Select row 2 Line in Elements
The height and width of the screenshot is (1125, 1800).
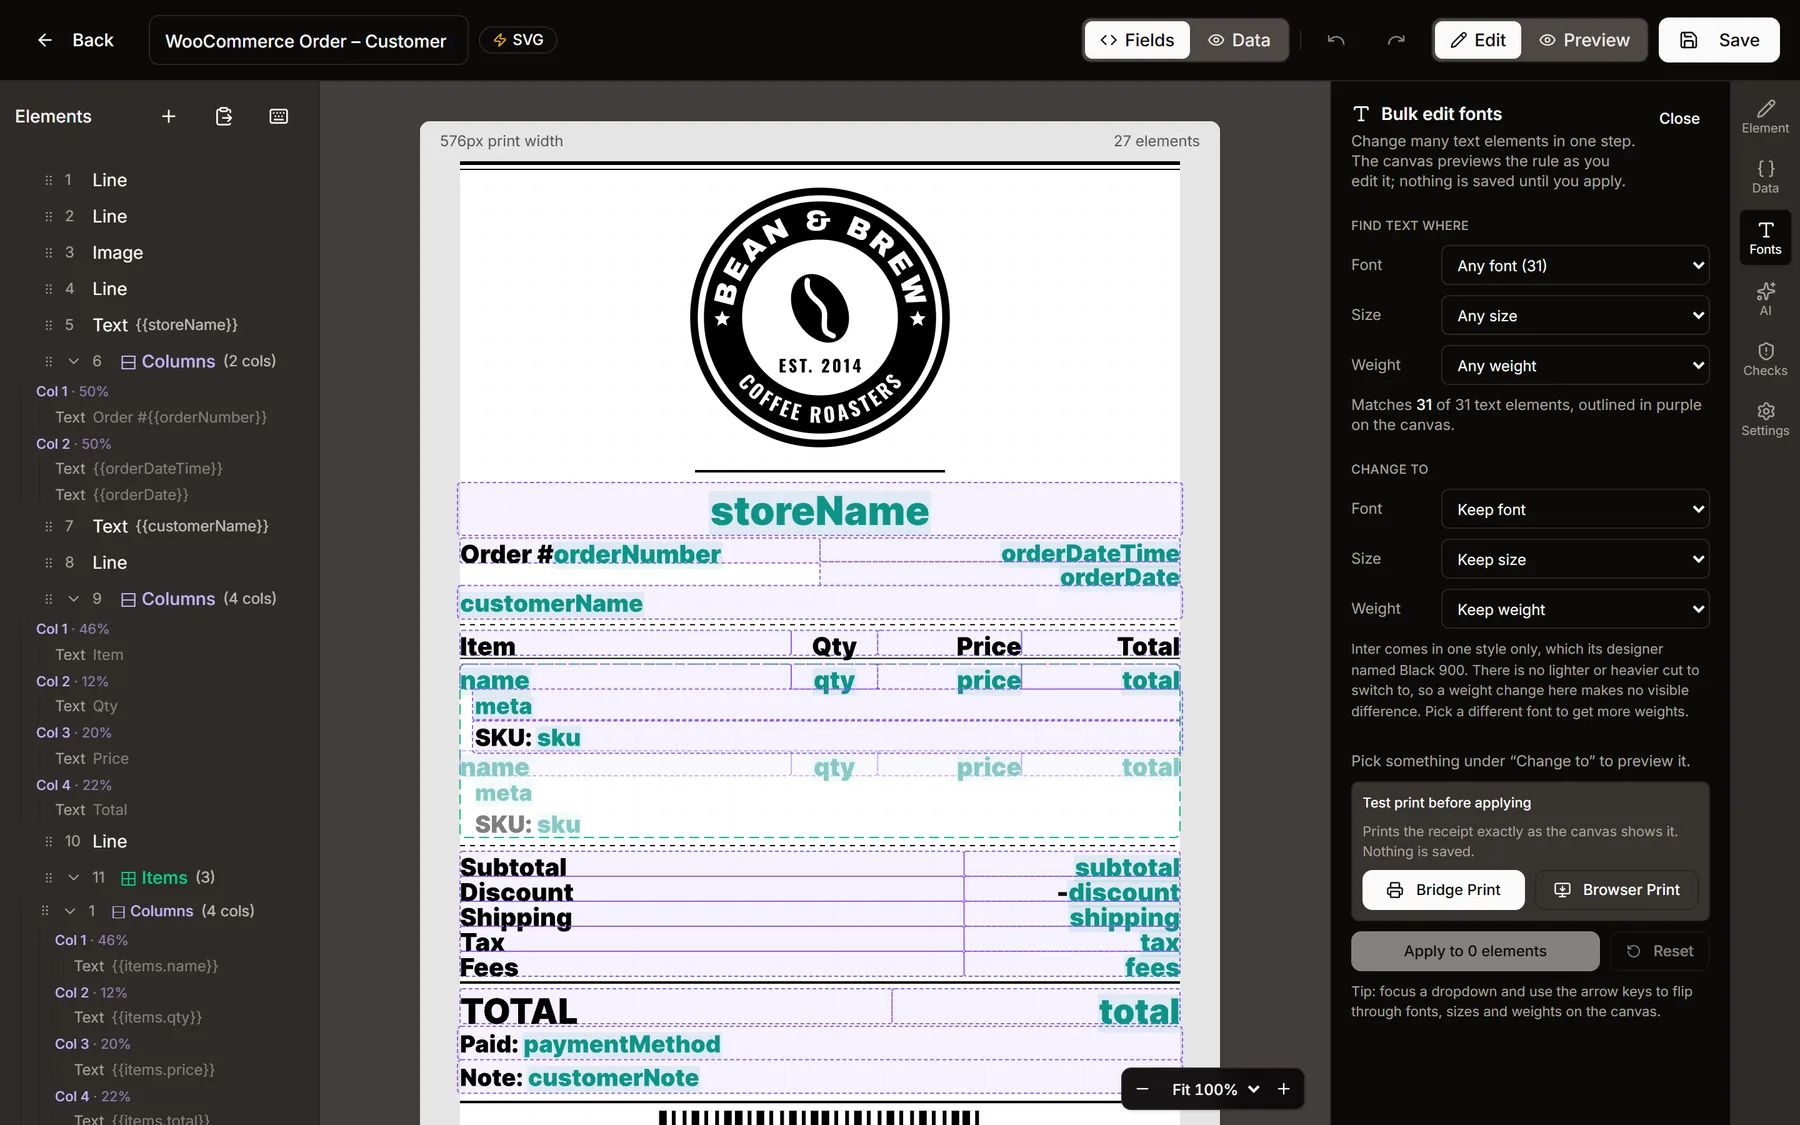click(x=160, y=217)
